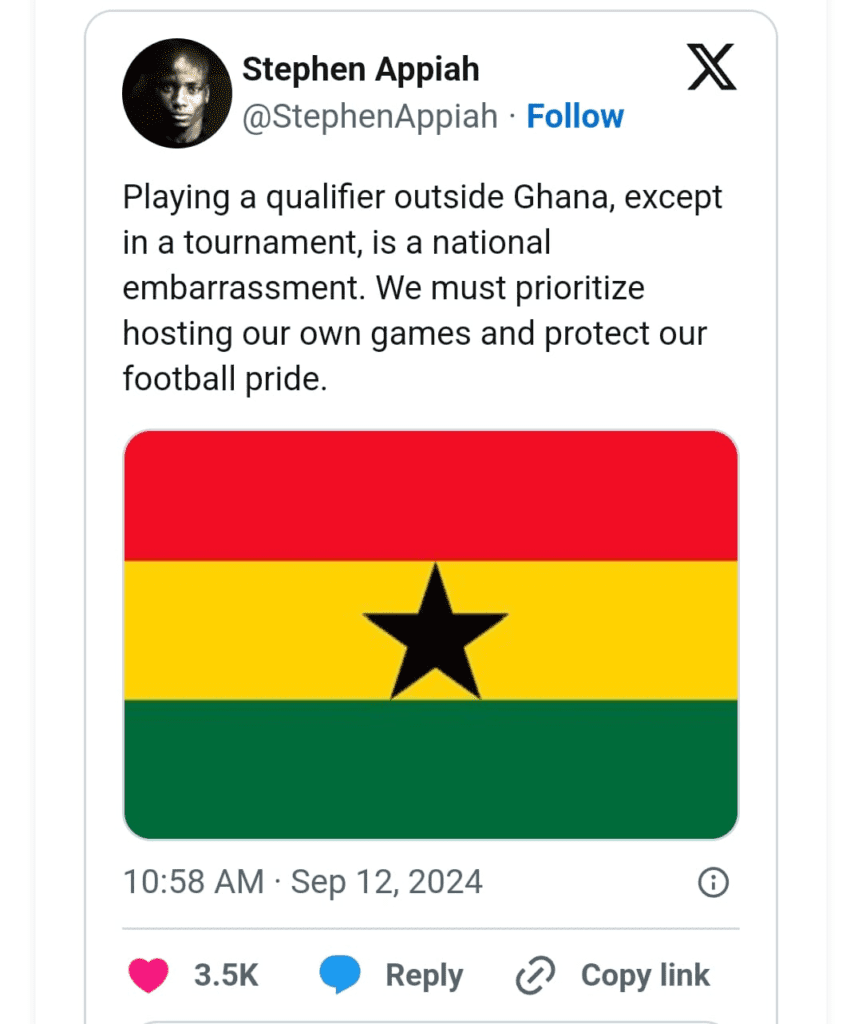This screenshot has width=862, height=1024.
Task: Click the blue reply bubble icon
Action: tap(339, 976)
